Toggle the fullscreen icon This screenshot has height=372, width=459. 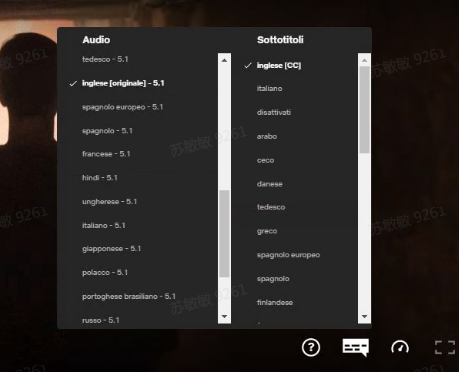tap(445, 347)
